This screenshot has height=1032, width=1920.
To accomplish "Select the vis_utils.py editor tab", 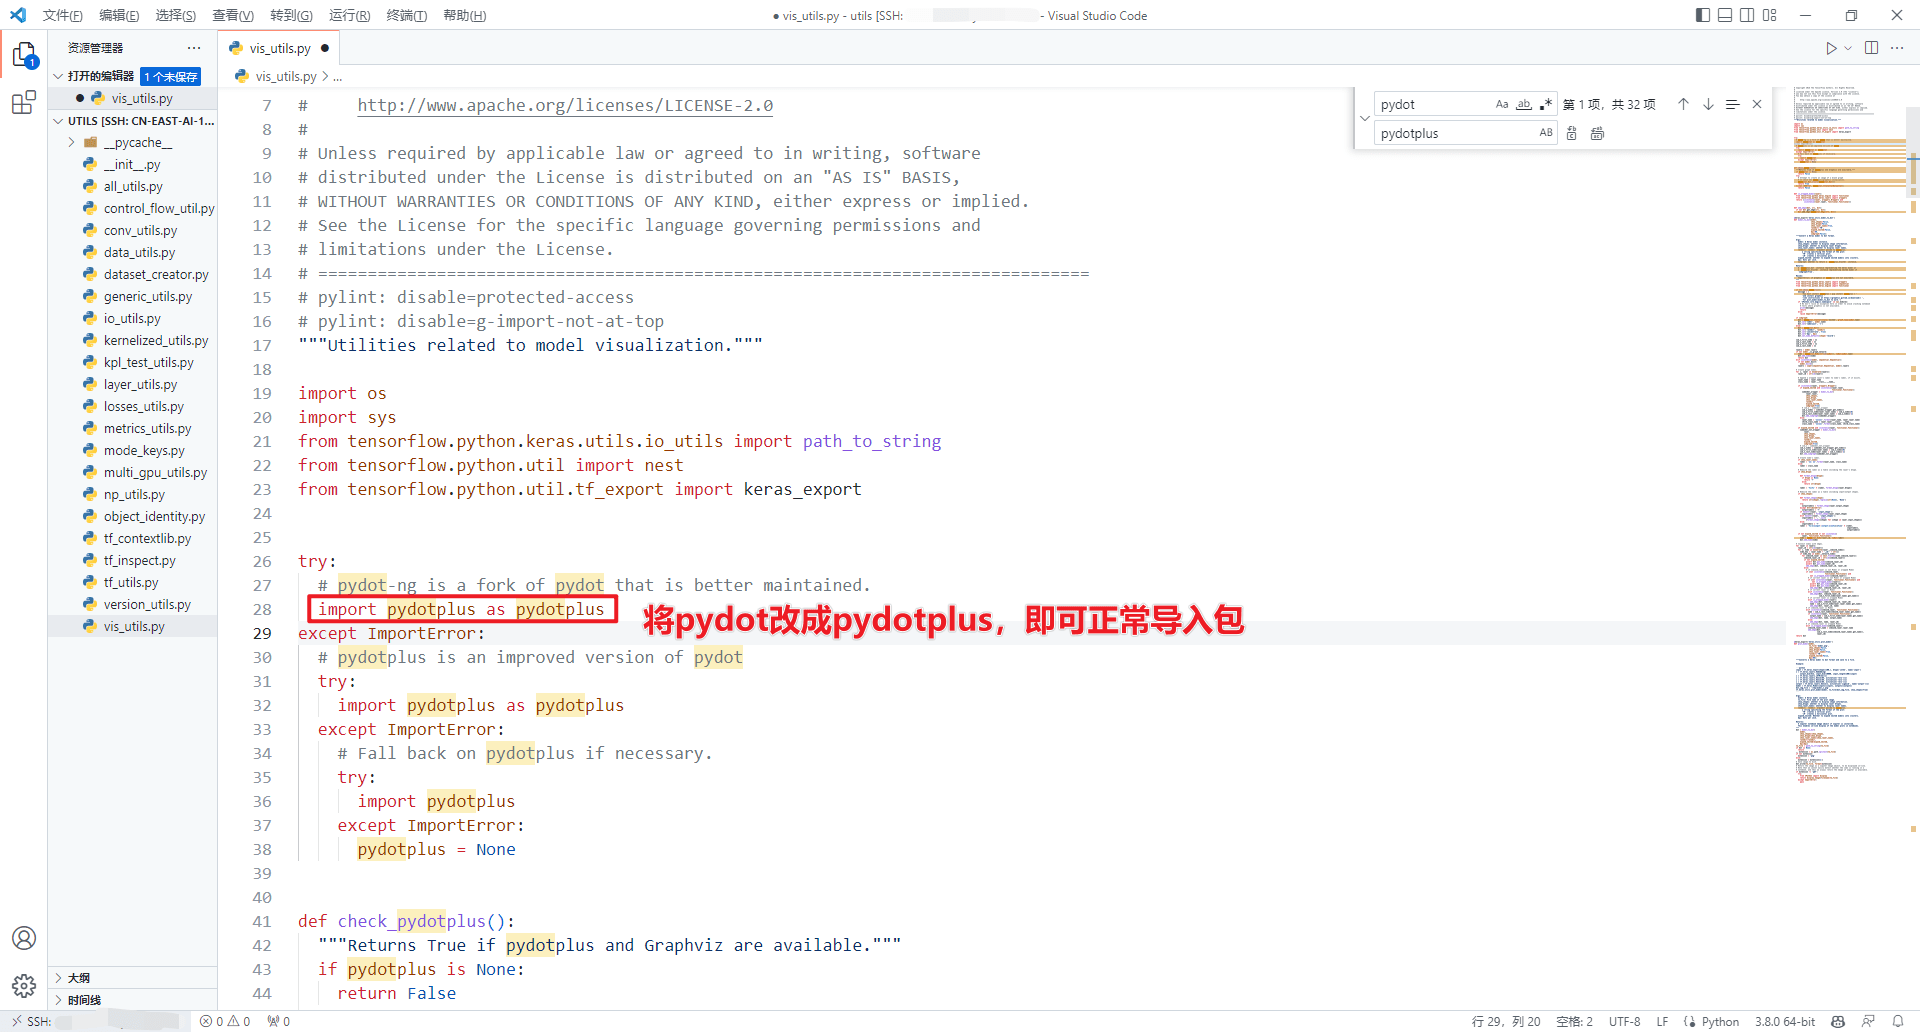I will (279, 48).
